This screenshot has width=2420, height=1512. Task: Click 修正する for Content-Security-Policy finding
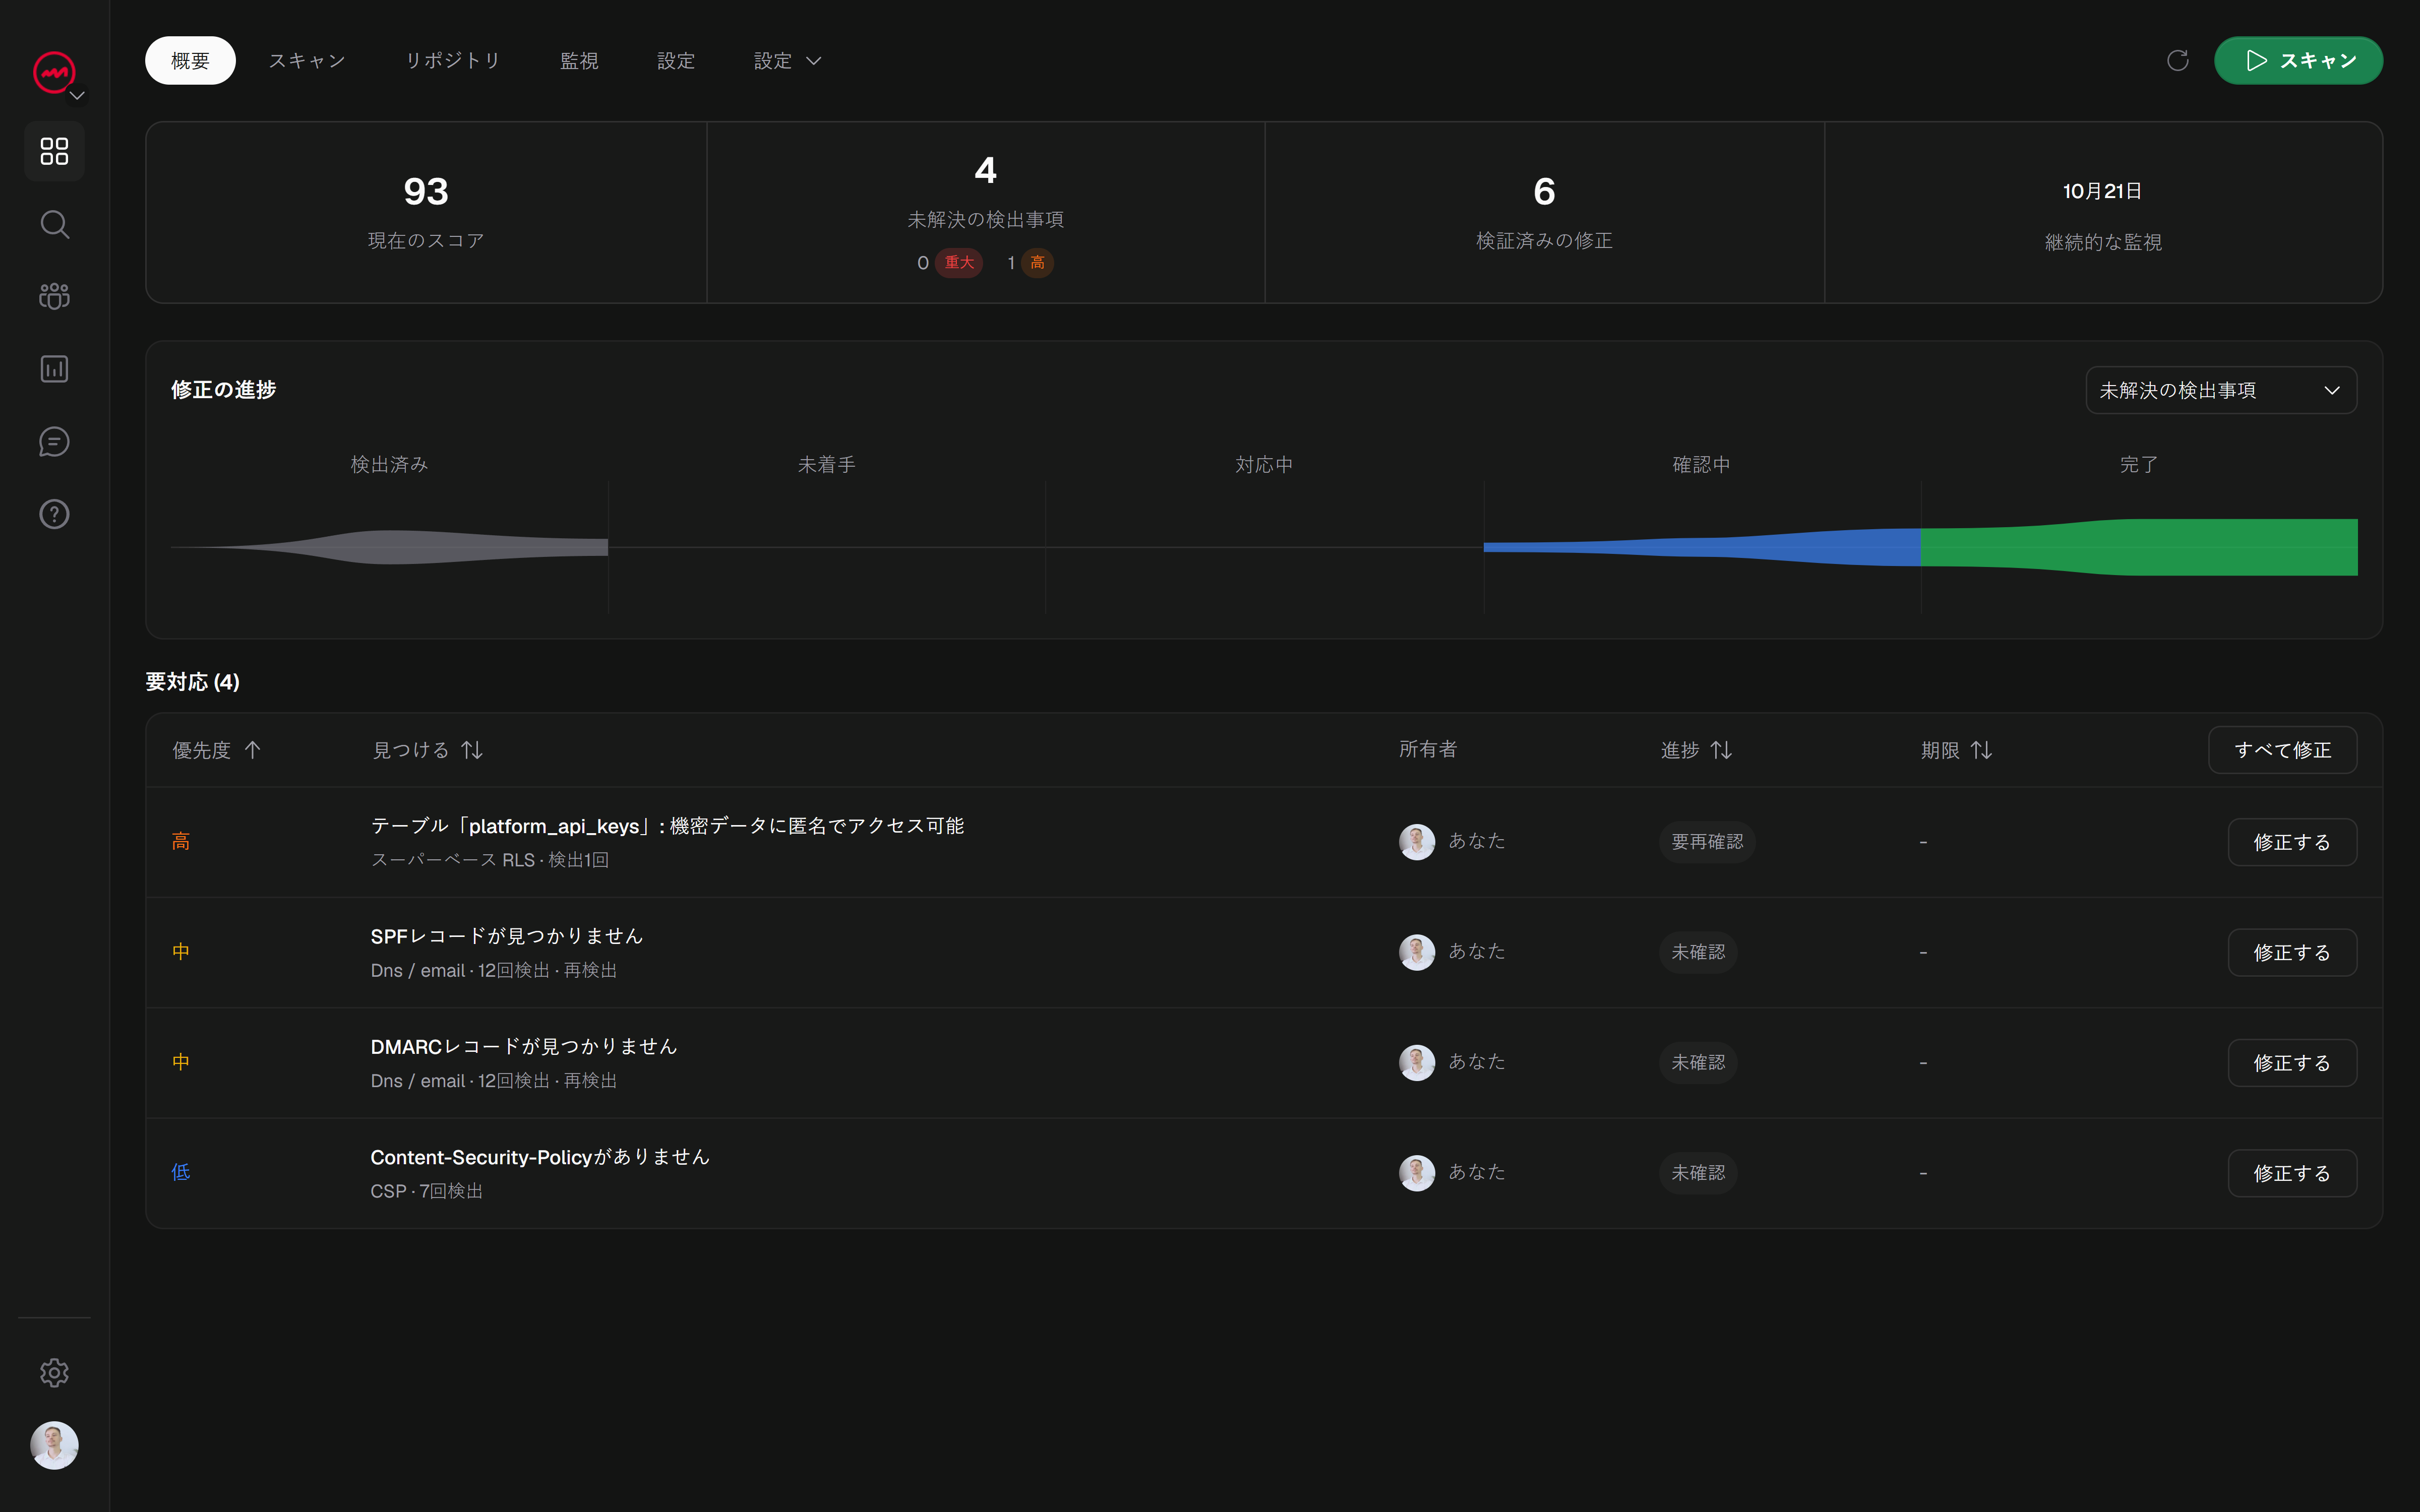2292,1173
